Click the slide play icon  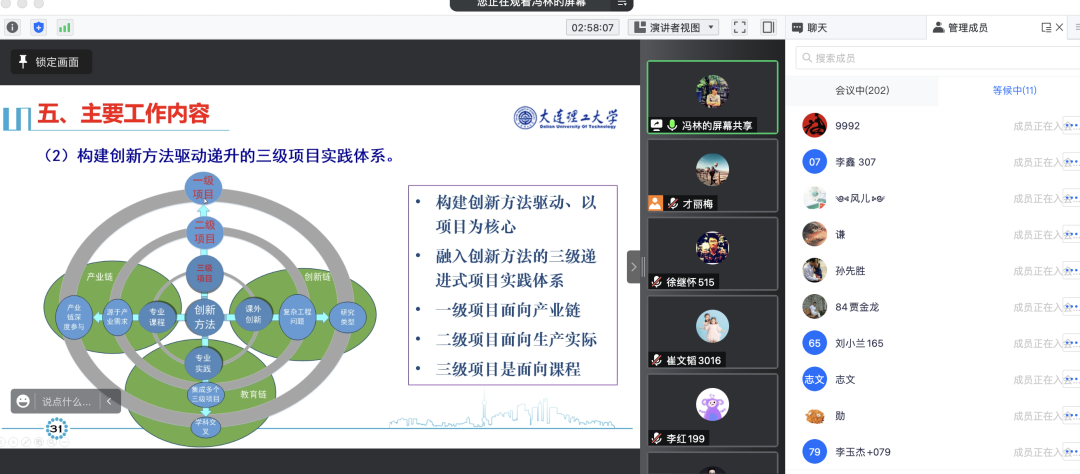13,442
